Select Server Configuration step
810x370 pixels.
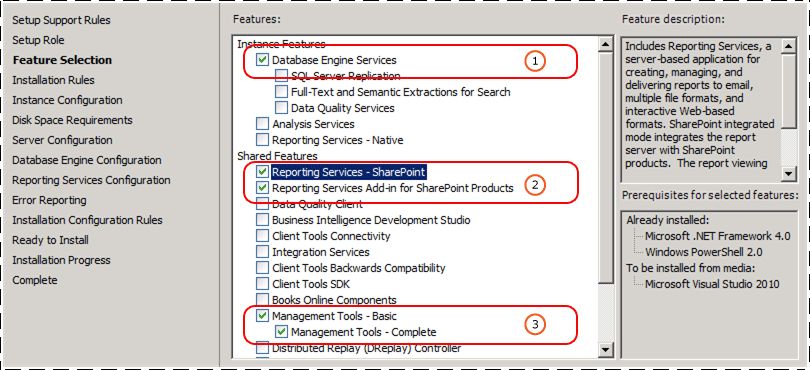pos(62,140)
